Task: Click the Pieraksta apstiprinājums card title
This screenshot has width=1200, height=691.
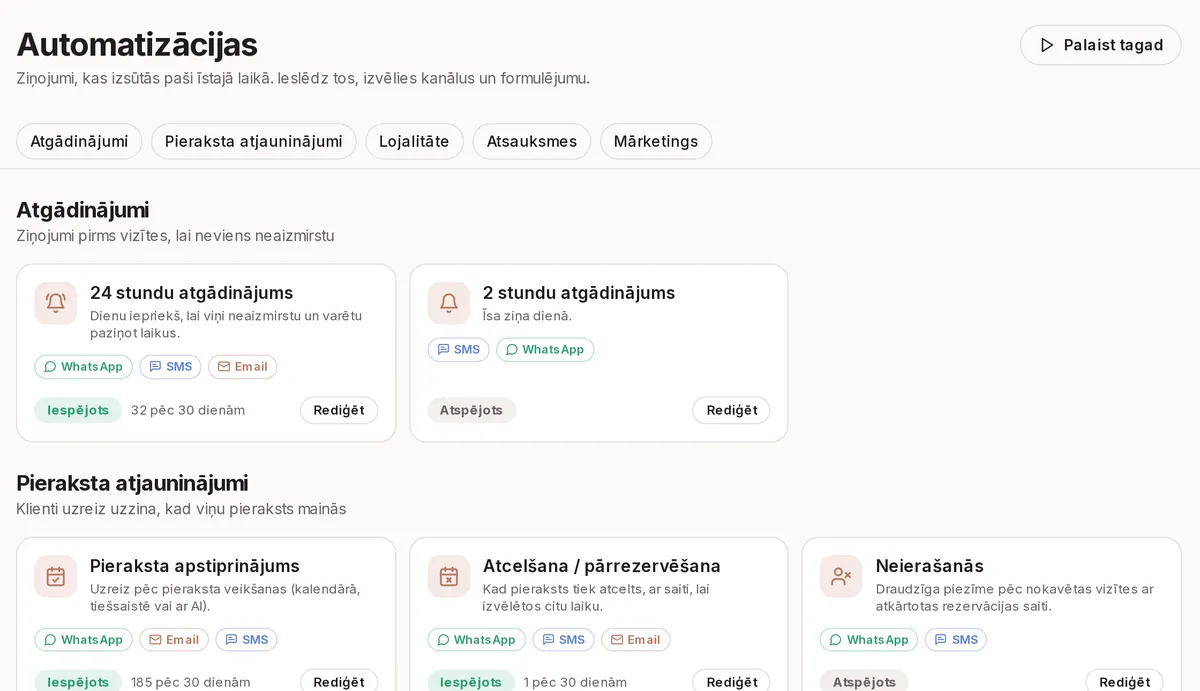Action: (x=195, y=566)
